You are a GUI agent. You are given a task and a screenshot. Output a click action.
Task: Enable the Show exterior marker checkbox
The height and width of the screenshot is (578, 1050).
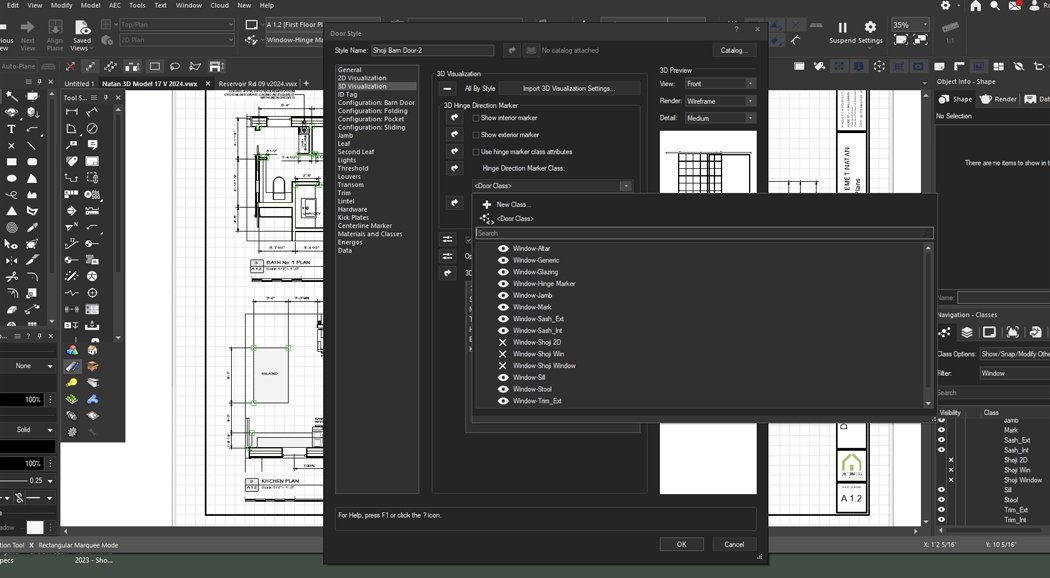pyautogui.click(x=477, y=134)
